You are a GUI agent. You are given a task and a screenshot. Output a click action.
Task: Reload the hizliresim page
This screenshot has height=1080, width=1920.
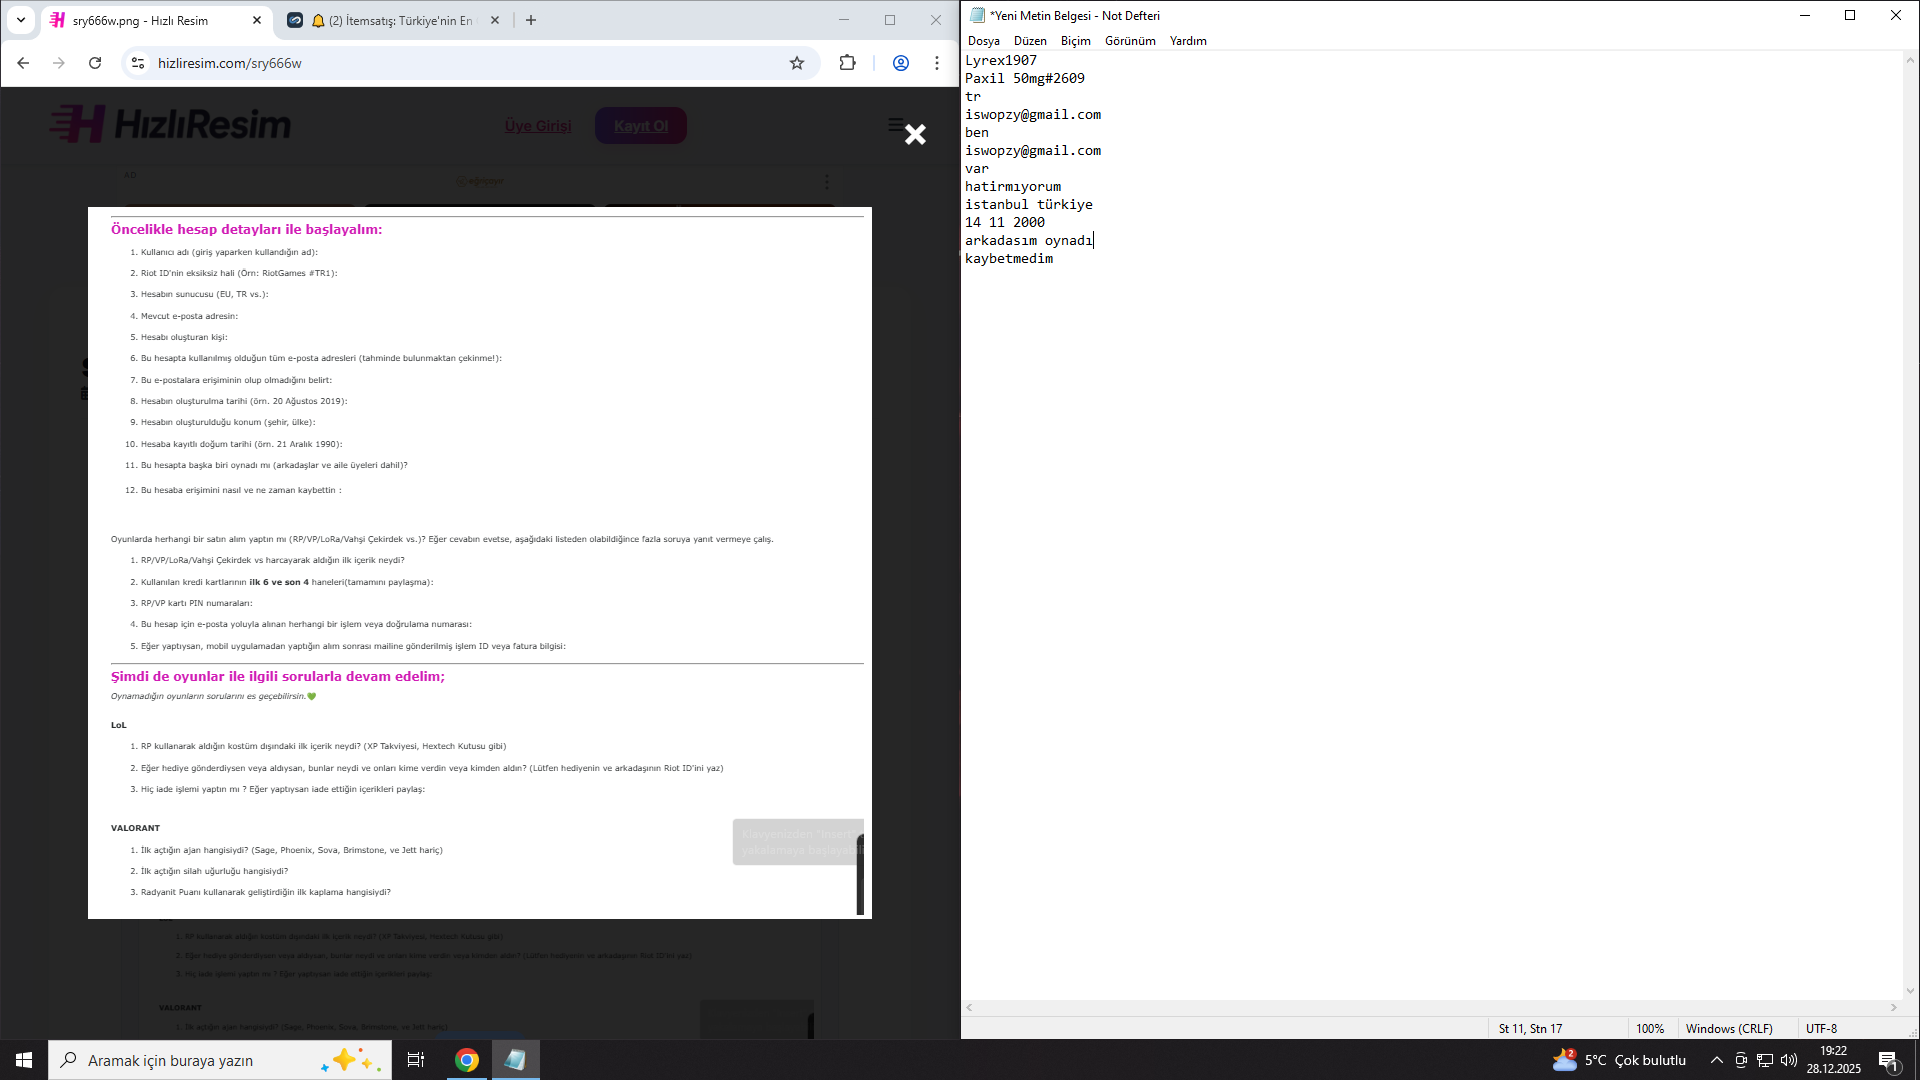(95, 63)
